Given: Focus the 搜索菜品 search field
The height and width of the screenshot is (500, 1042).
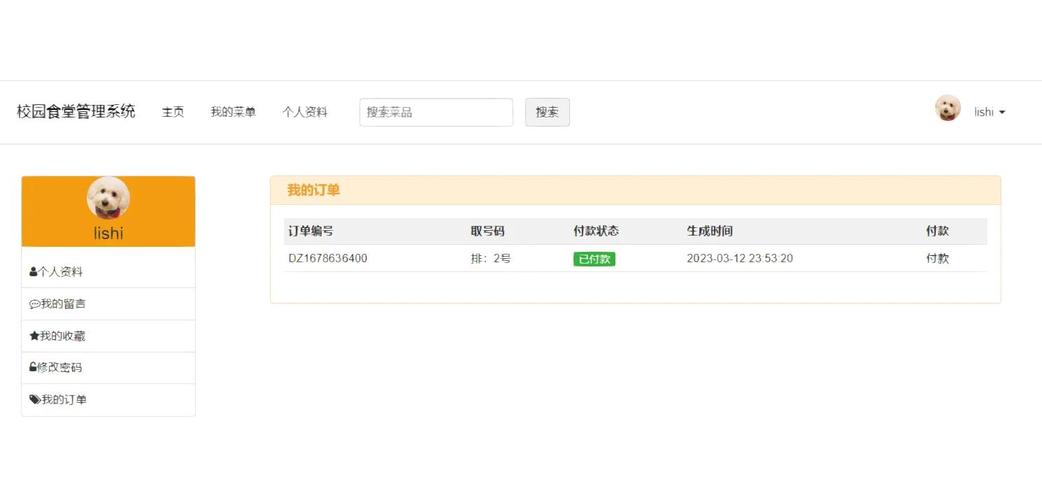Looking at the screenshot, I should point(436,112).
